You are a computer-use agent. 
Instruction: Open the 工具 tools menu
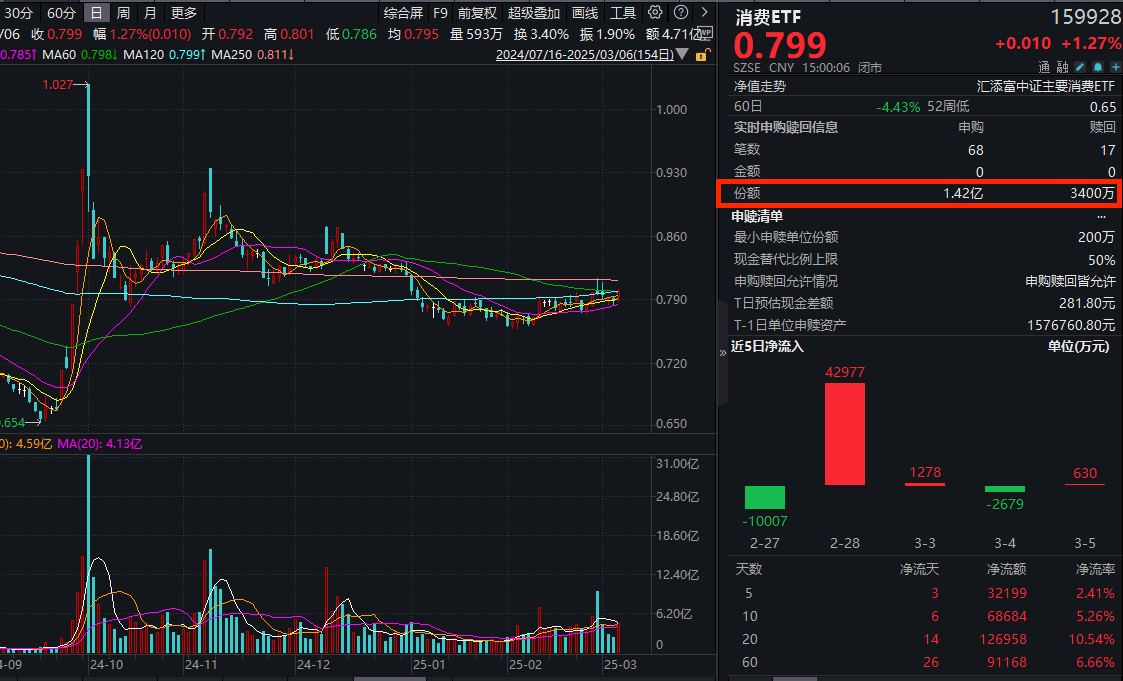click(622, 13)
